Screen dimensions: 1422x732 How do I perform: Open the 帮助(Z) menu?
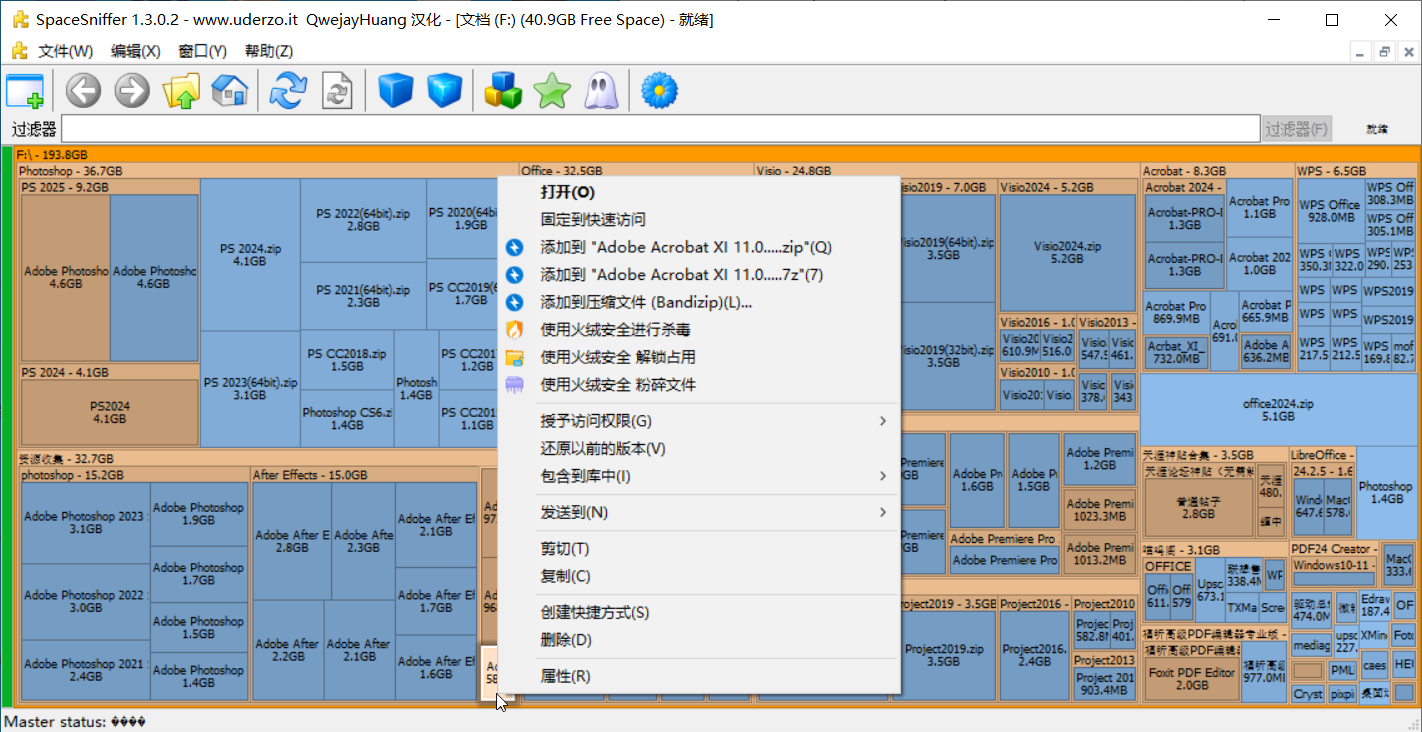(269, 51)
